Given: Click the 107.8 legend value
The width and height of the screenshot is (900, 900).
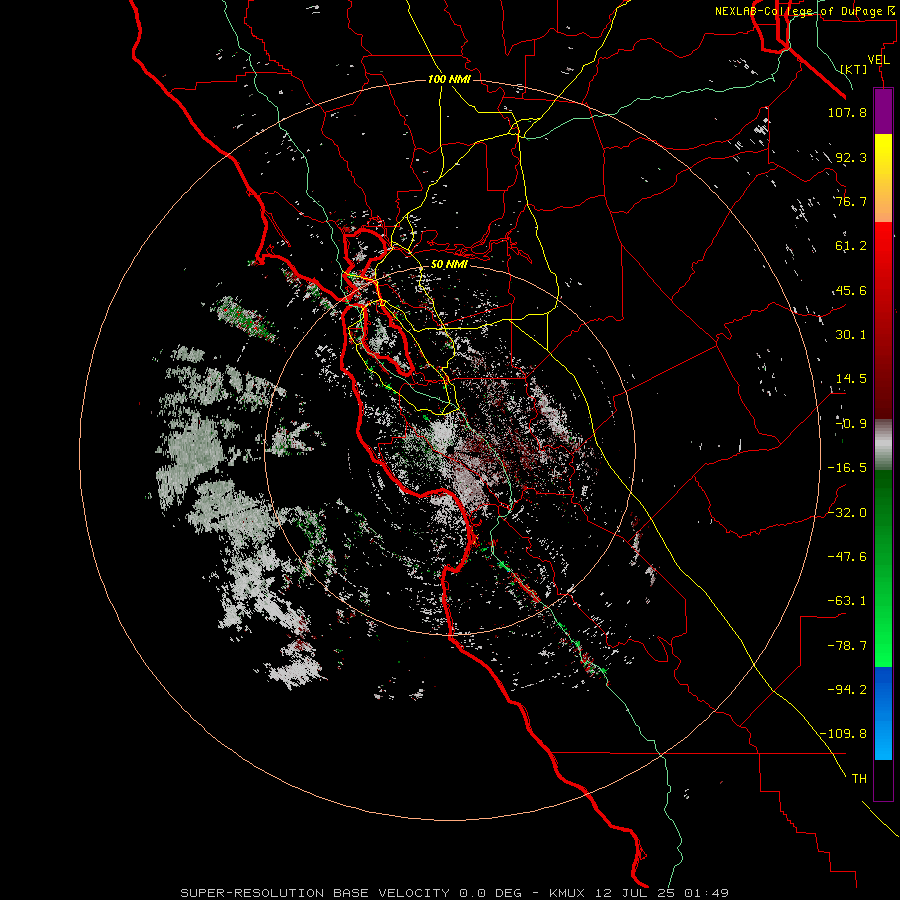Looking at the screenshot, I should 847,112.
